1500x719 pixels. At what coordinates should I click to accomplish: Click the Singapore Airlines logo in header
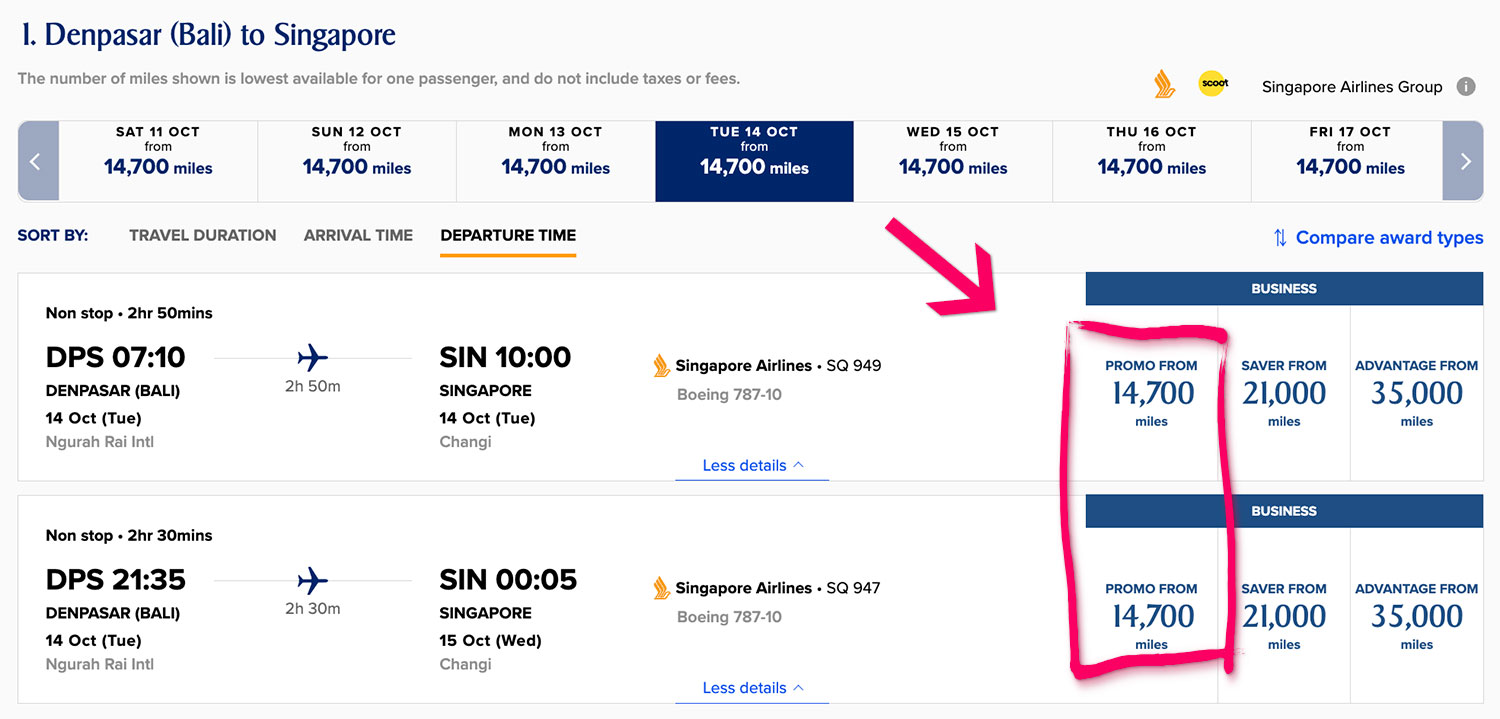click(x=1164, y=85)
